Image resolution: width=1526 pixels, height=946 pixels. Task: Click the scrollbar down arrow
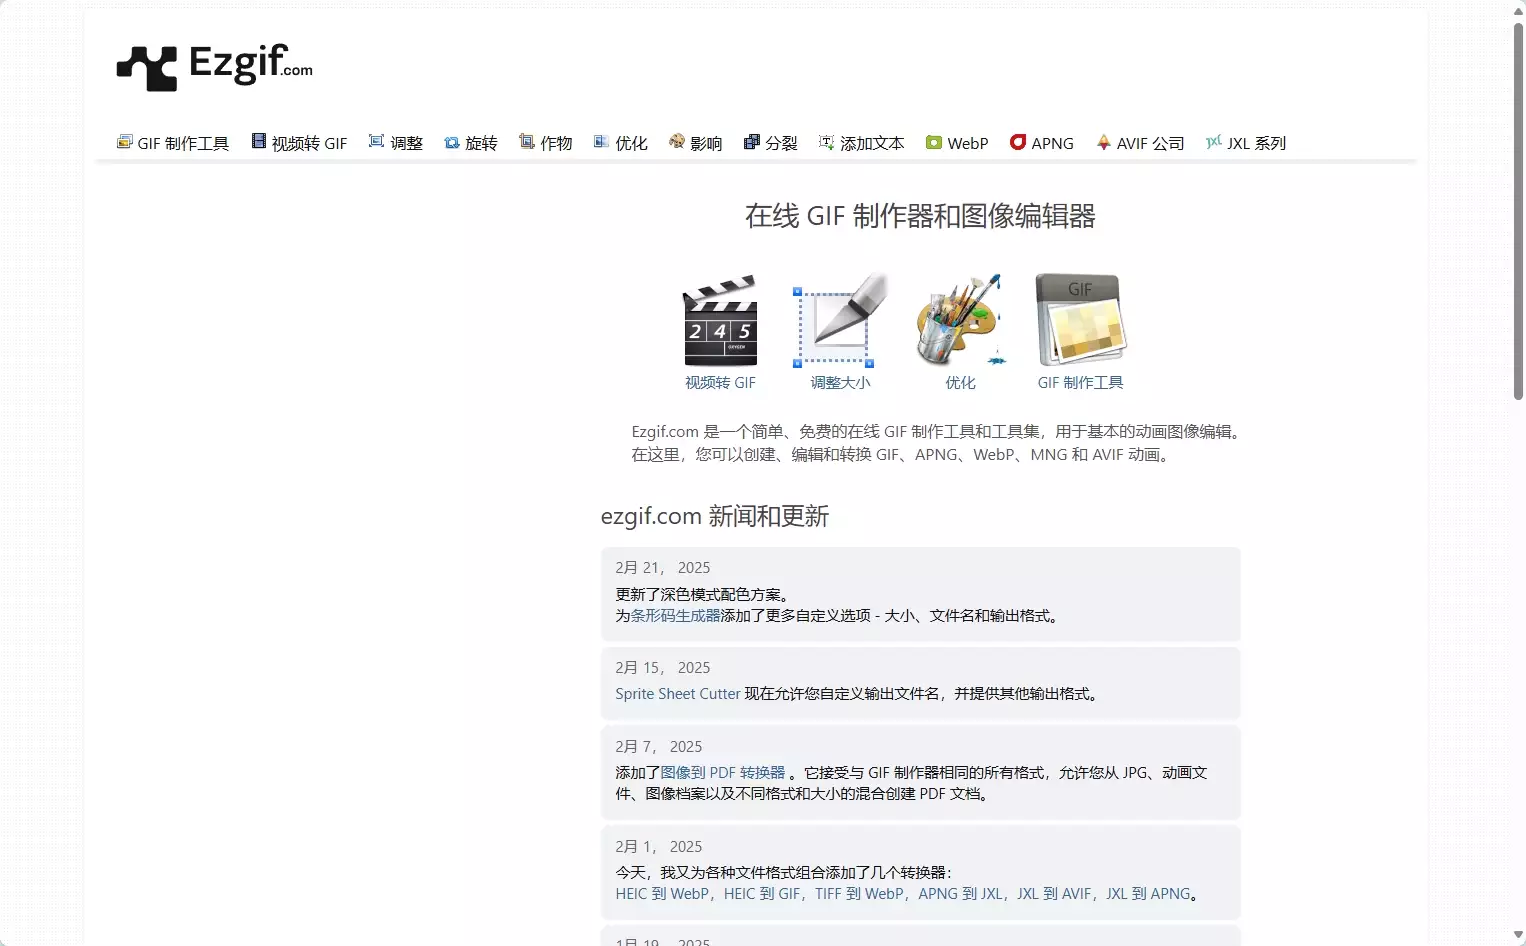[x=1518, y=935]
